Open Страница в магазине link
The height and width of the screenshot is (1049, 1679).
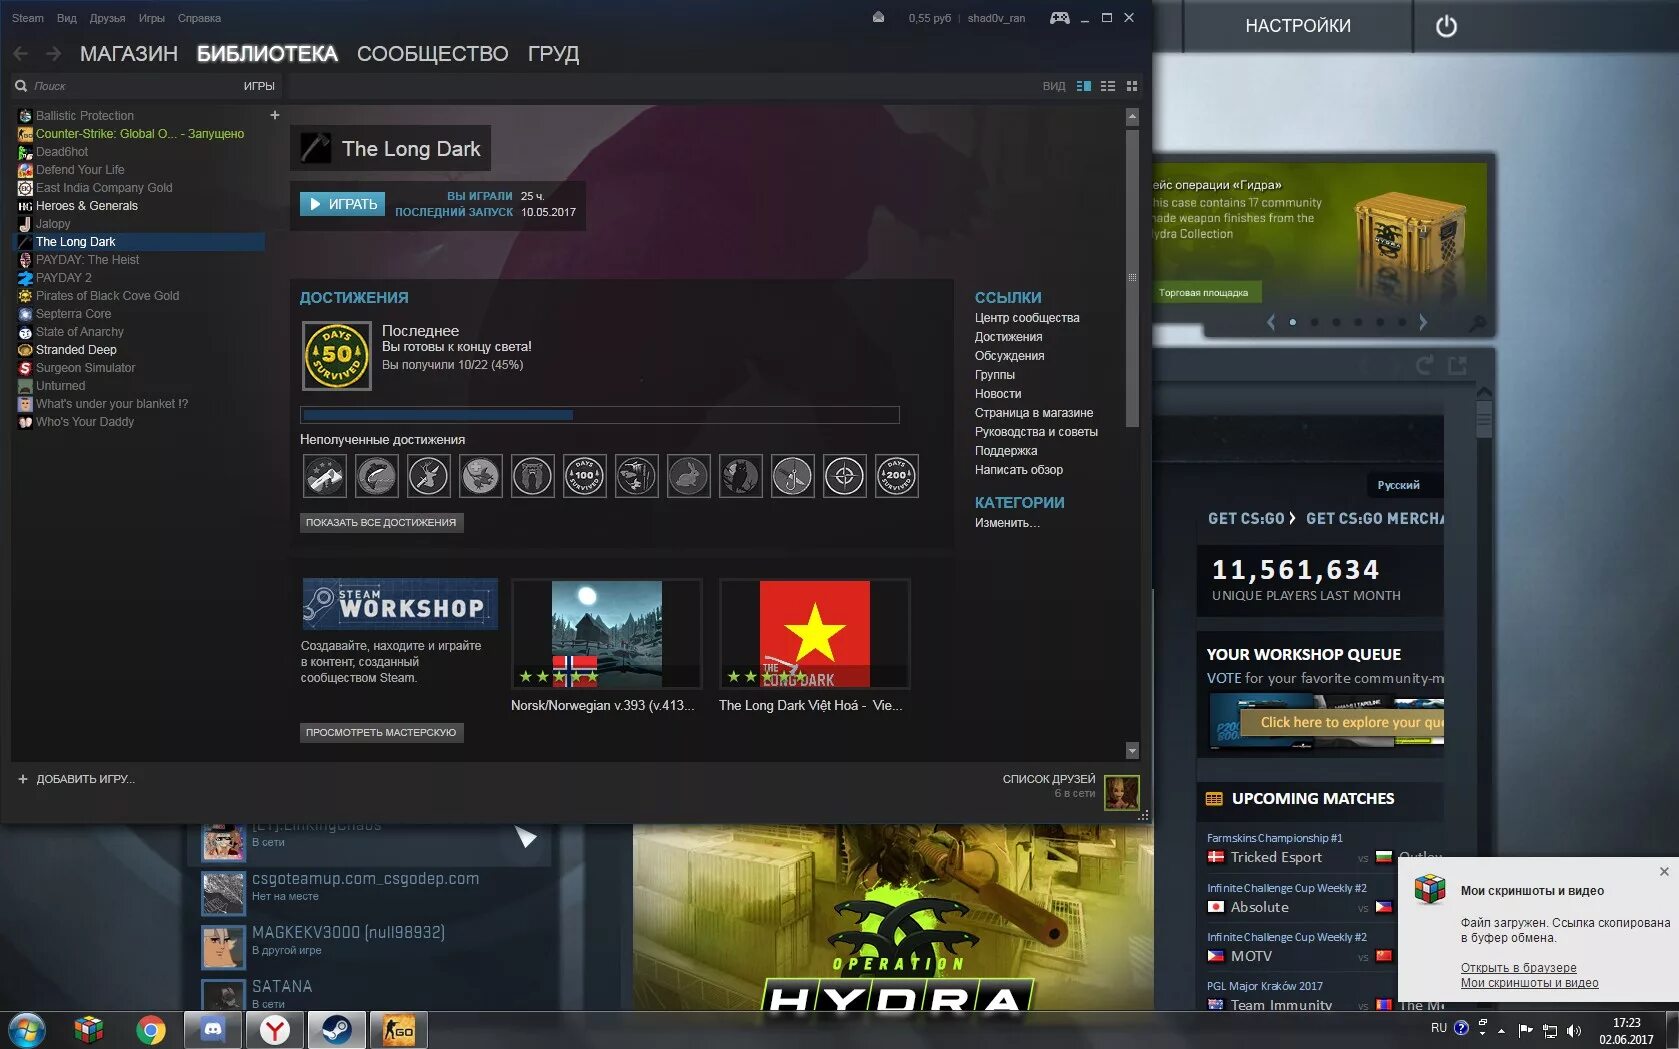tap(1034, 413)
